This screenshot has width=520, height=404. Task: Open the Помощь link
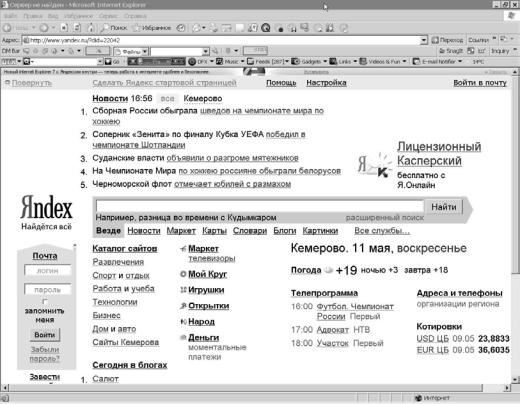click(281, 83)
